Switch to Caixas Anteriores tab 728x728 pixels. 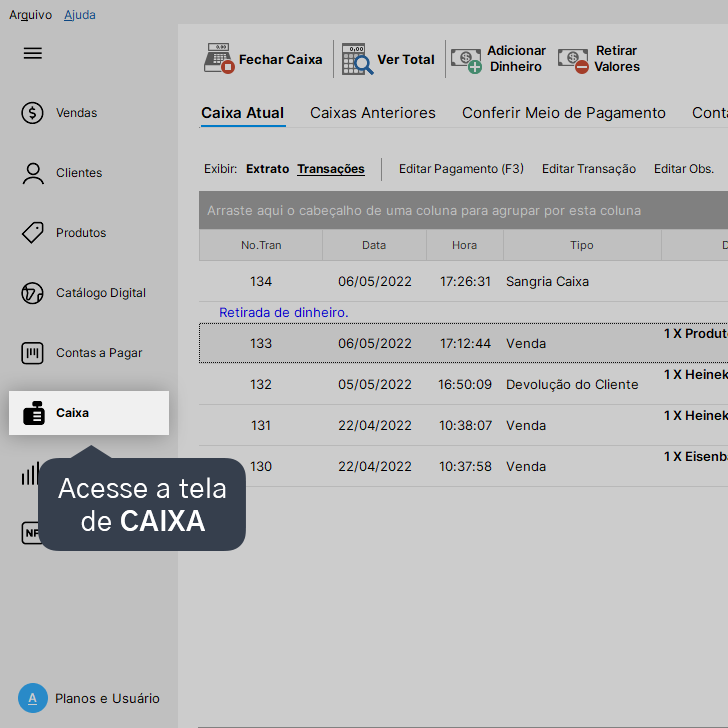372,113
